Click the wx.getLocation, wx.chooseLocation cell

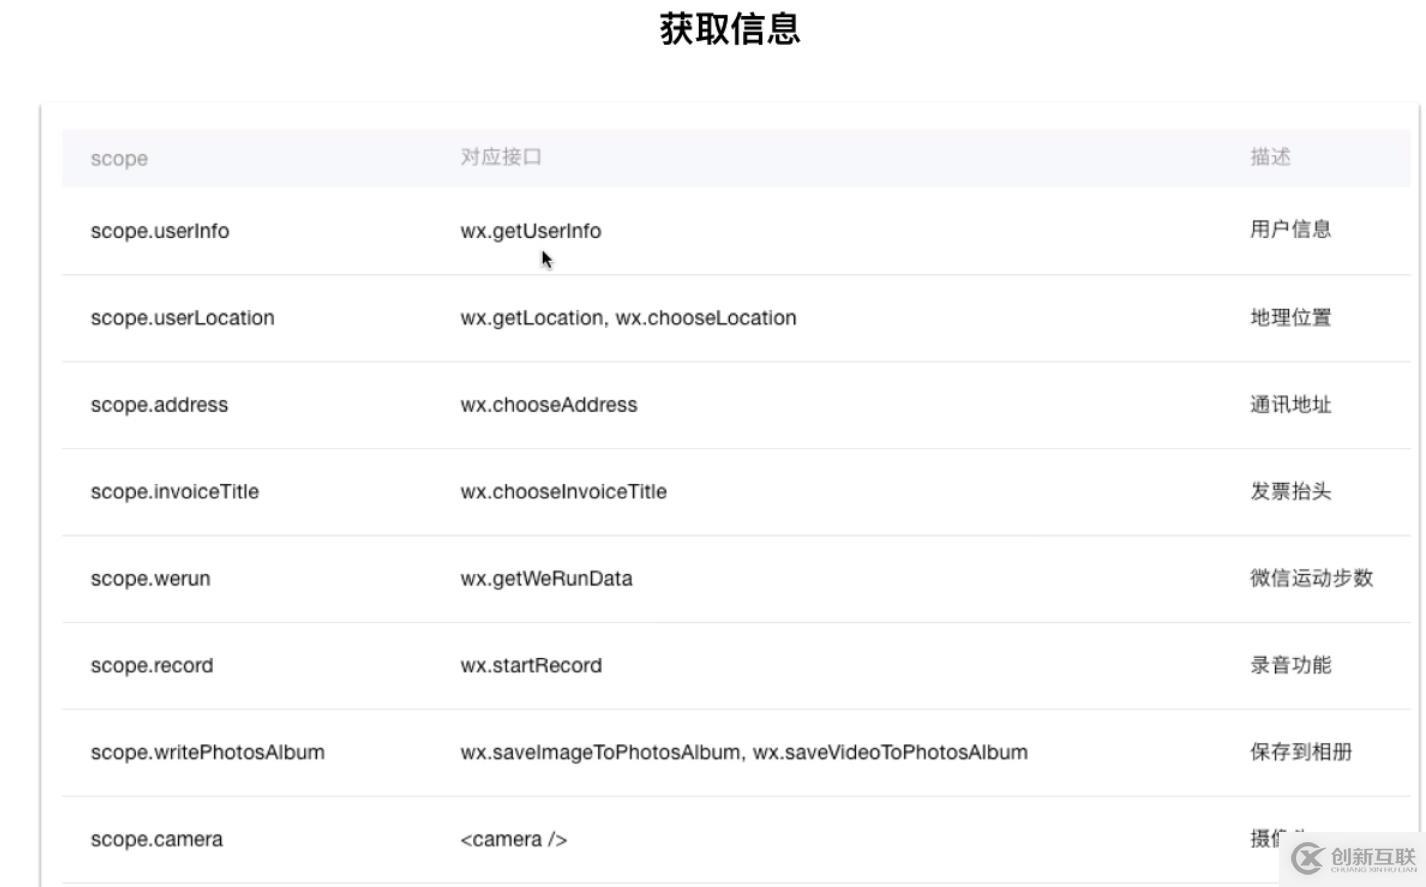pyautogui.click(x=628, y=318)
